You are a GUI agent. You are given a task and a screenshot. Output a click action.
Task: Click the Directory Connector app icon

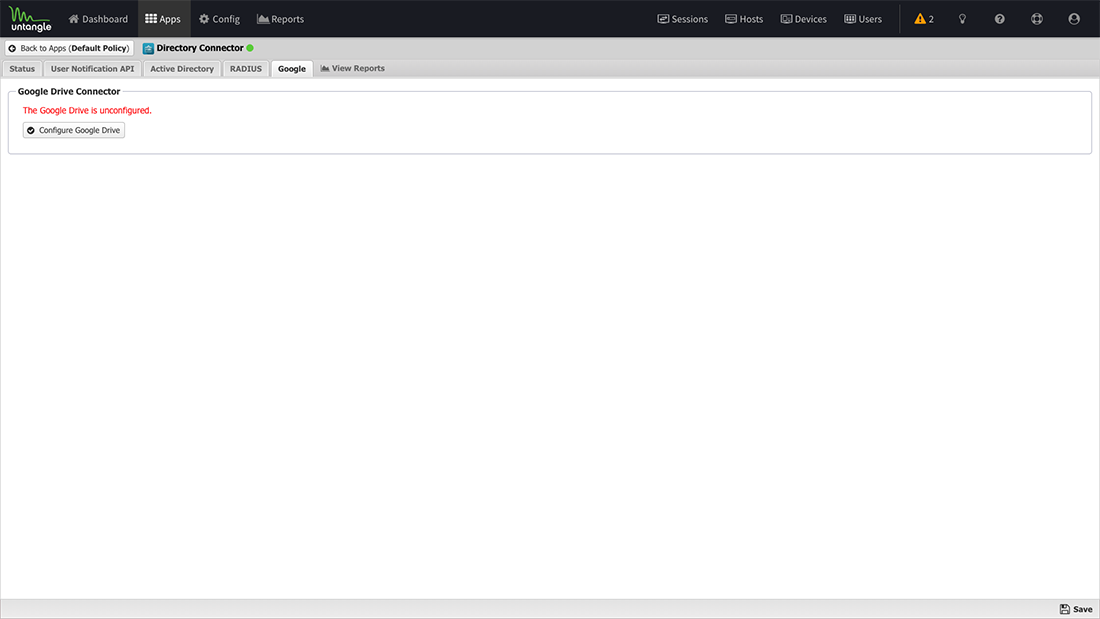[148, 48]
